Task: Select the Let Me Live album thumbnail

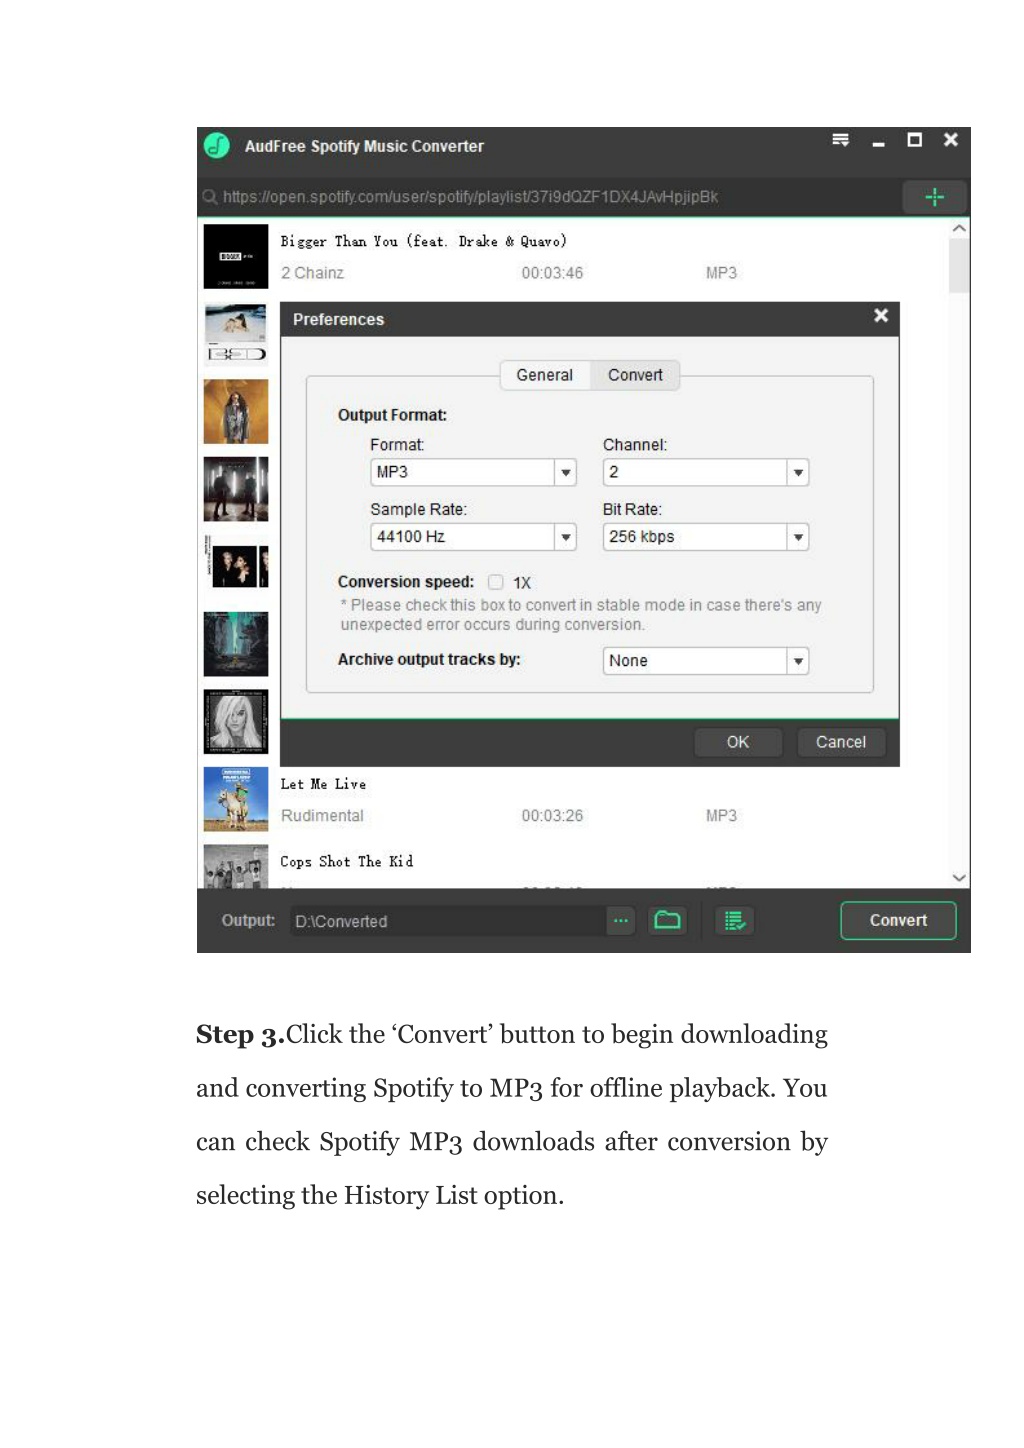Action: [236, 799]
